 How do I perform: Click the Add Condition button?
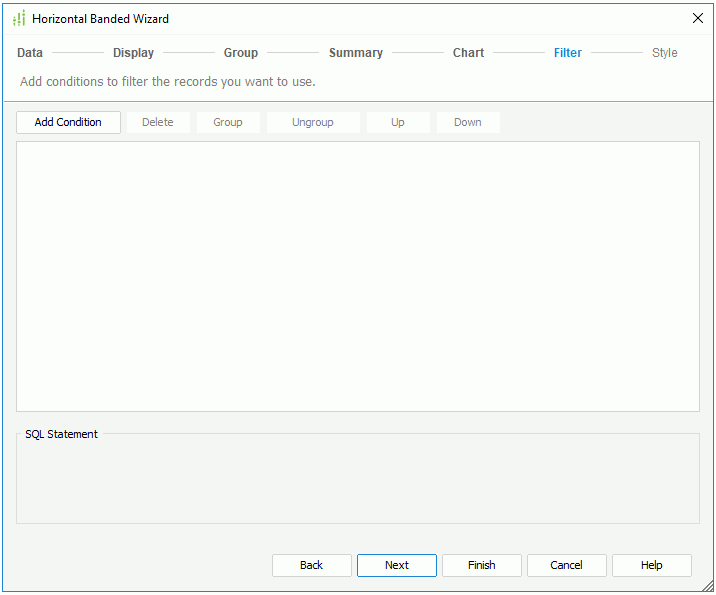[68, 122]
